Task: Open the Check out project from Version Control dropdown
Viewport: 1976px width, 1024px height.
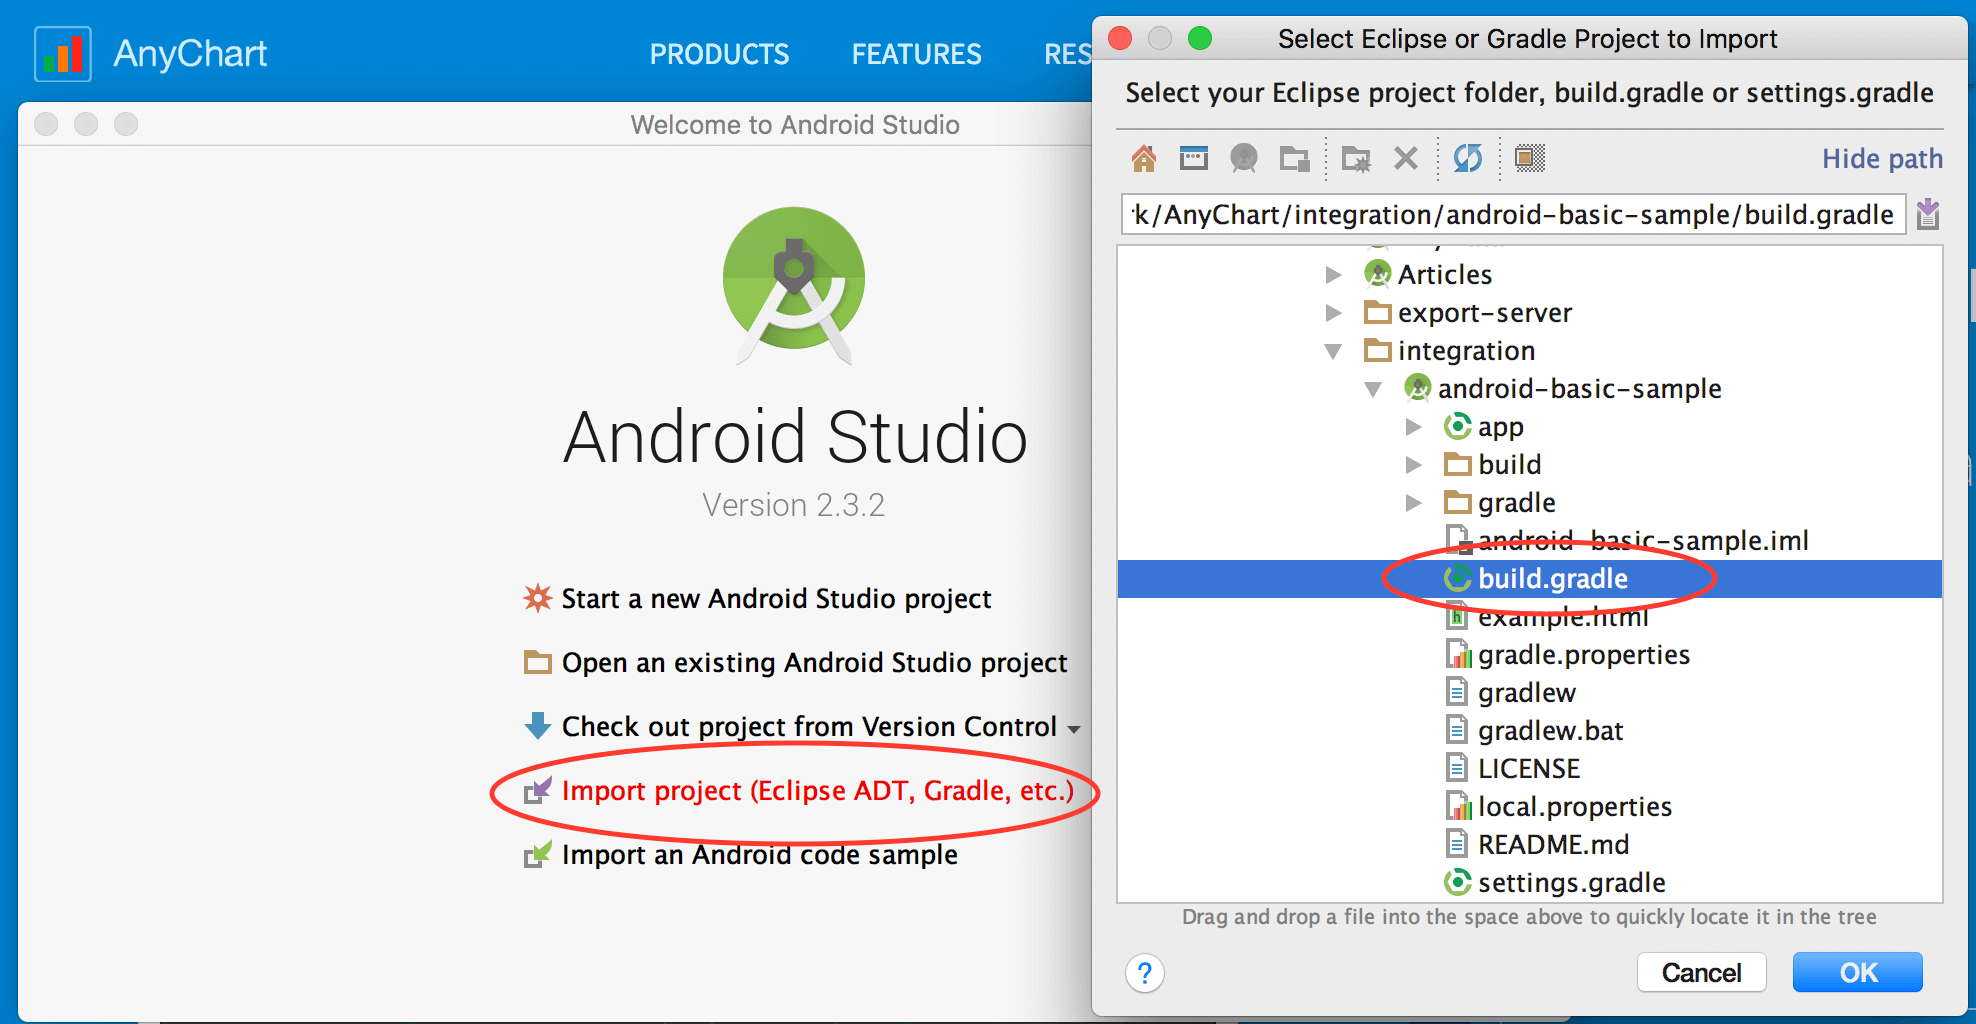Action: pos(1075,728)
